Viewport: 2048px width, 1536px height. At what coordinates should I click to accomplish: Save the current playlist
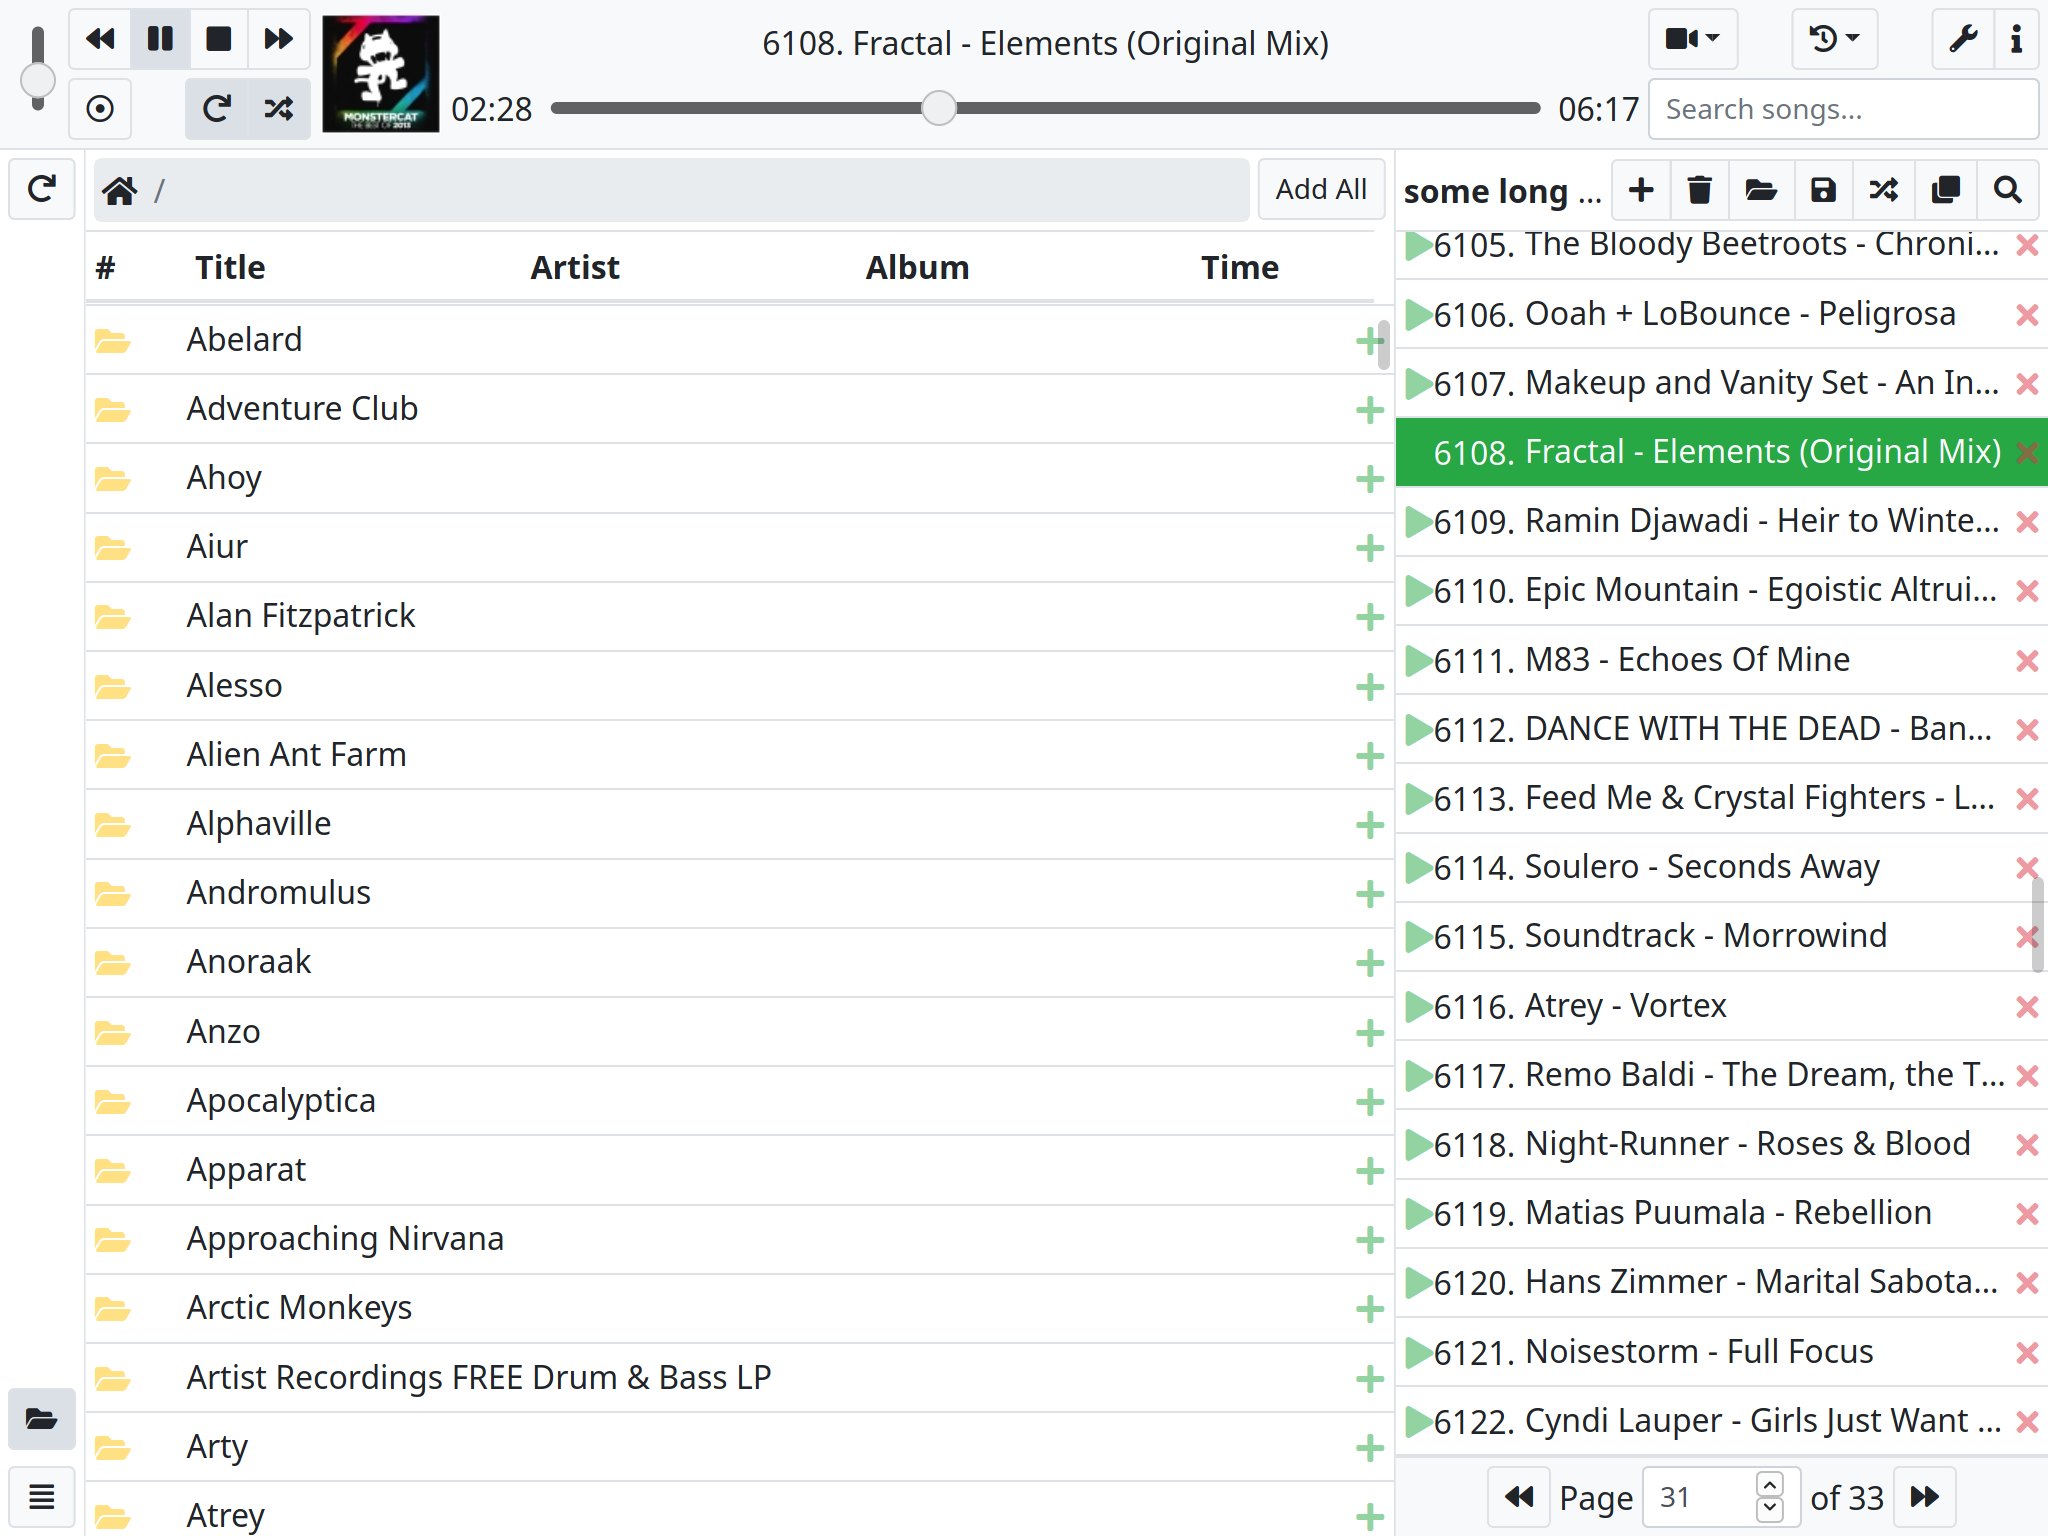pos(1823,190)
